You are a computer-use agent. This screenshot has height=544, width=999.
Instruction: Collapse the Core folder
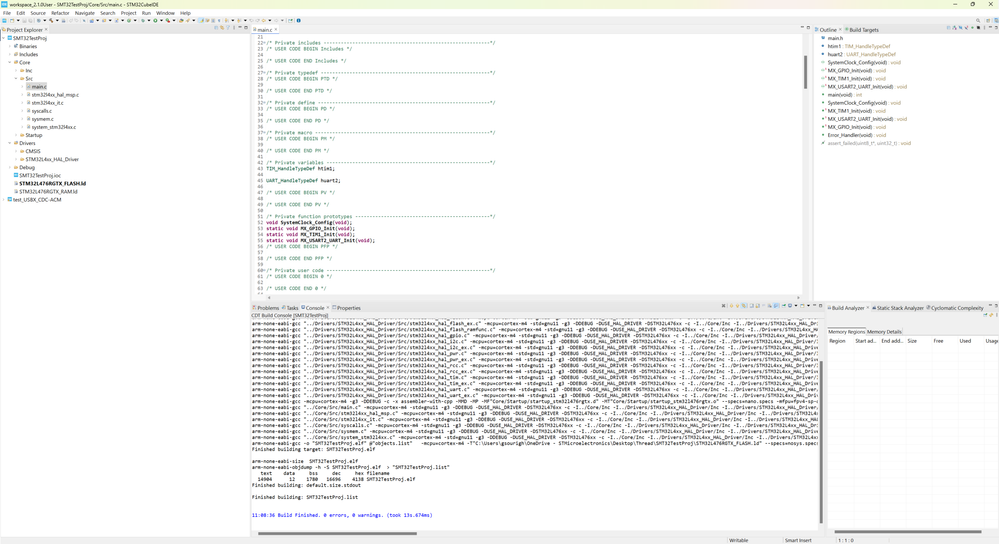coord(10,62)
